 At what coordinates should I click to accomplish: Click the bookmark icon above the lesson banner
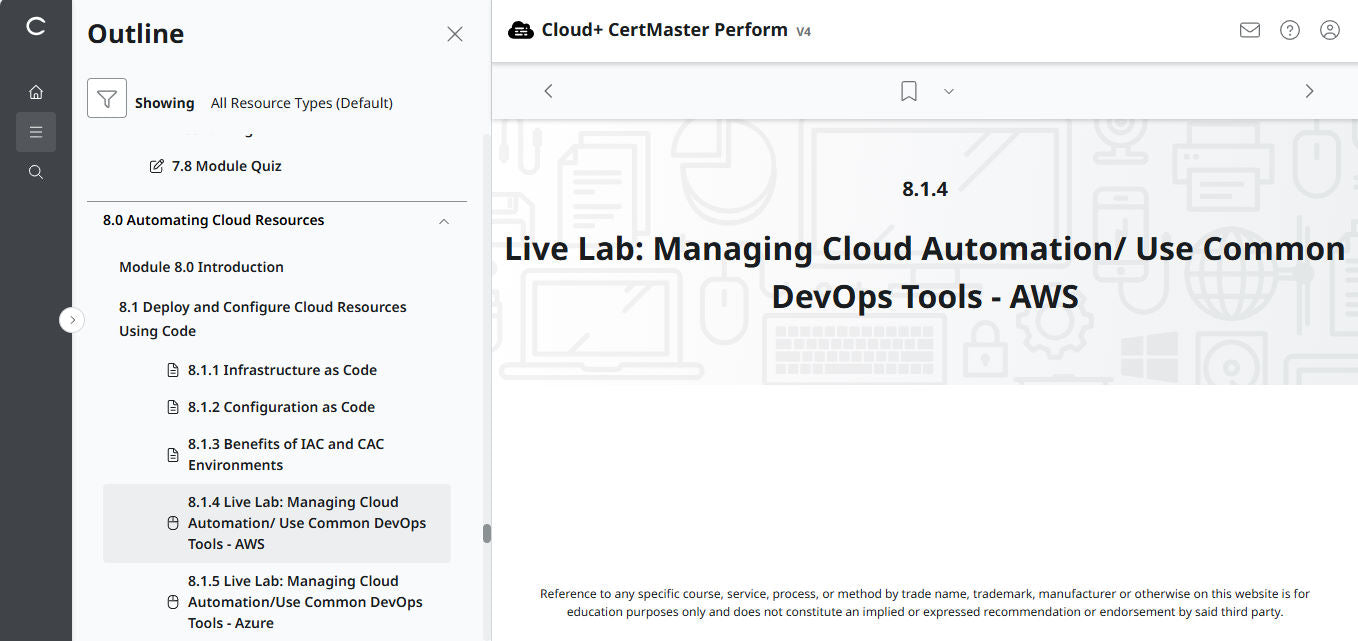point(908,91)
